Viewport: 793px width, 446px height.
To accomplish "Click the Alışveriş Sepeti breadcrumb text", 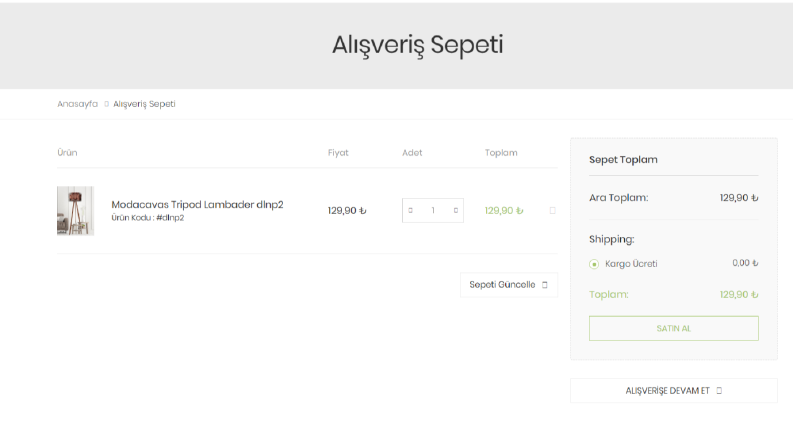I will pyautogui.click(x=144, y=104).
